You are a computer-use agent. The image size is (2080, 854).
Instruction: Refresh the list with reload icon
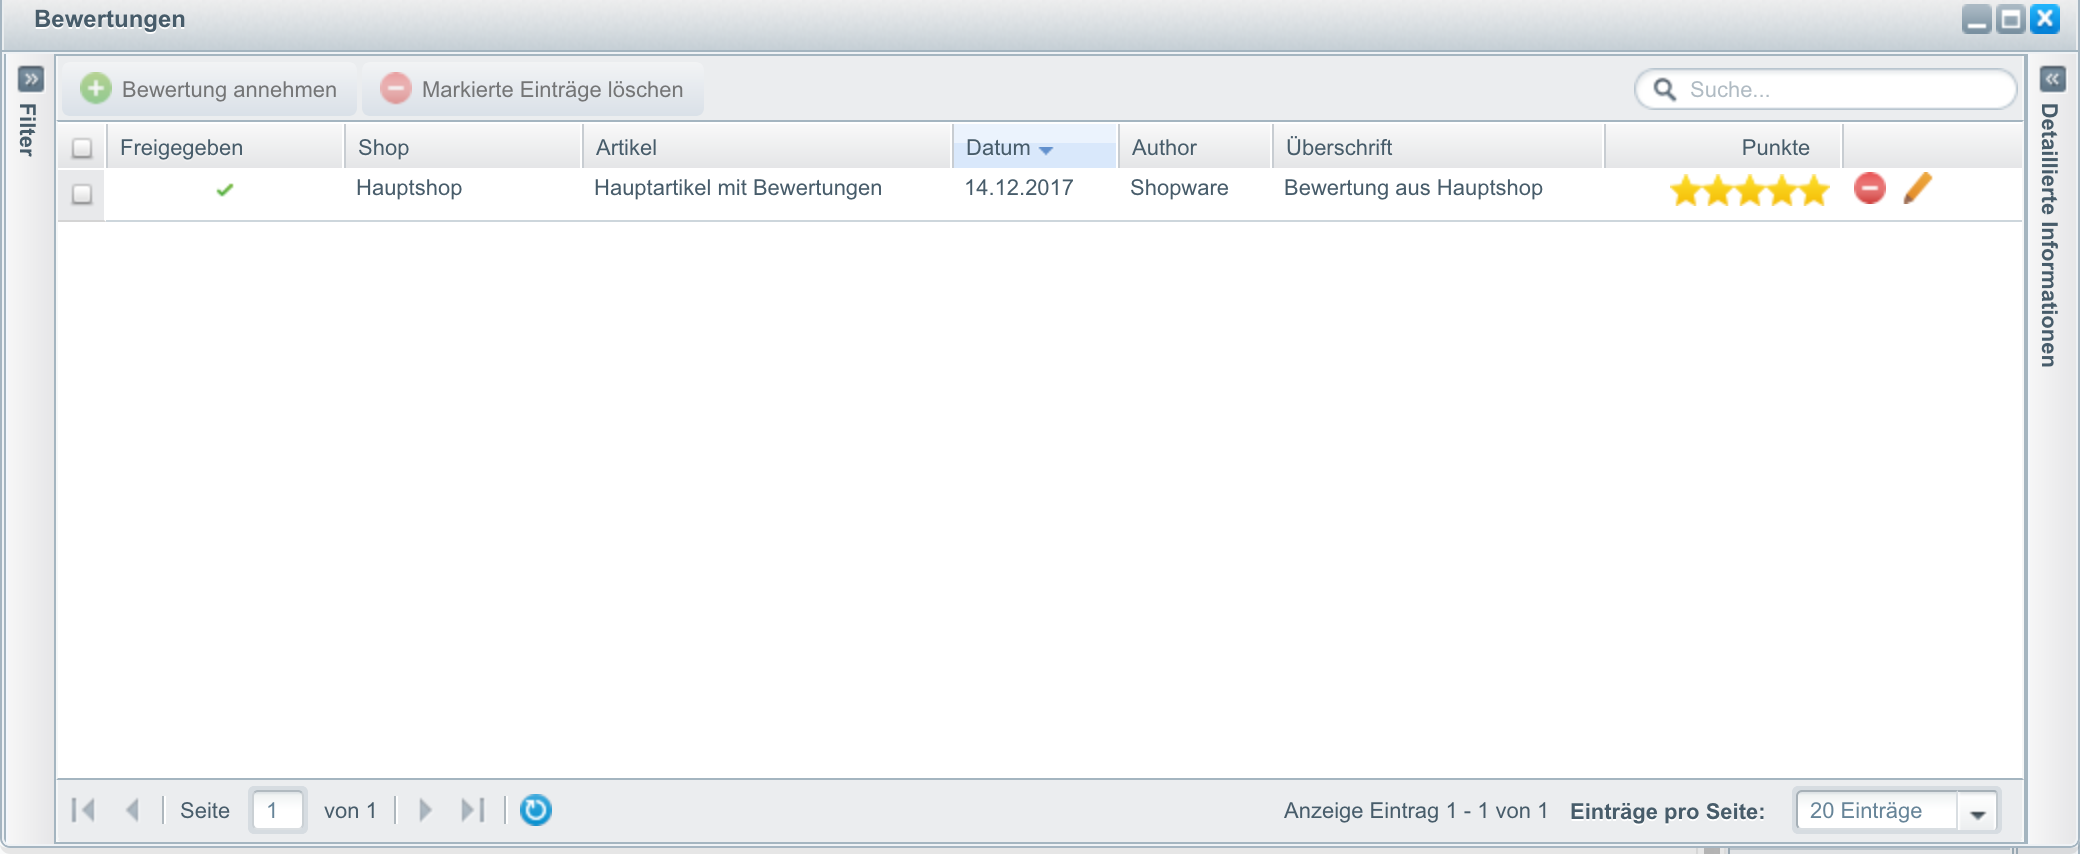point(536,810)
